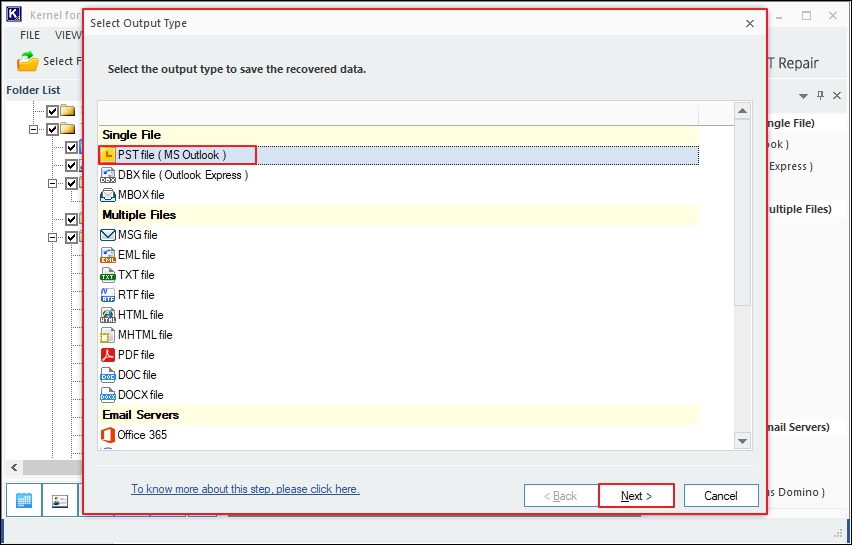Select the MBOX file output type
The height and width of the screenshot is (545, 852).
coord(398,195)
